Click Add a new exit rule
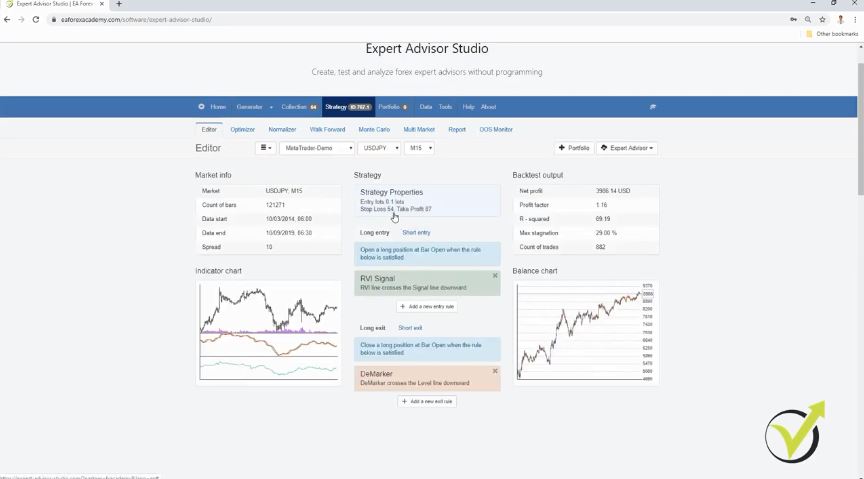 click(427, 401)
